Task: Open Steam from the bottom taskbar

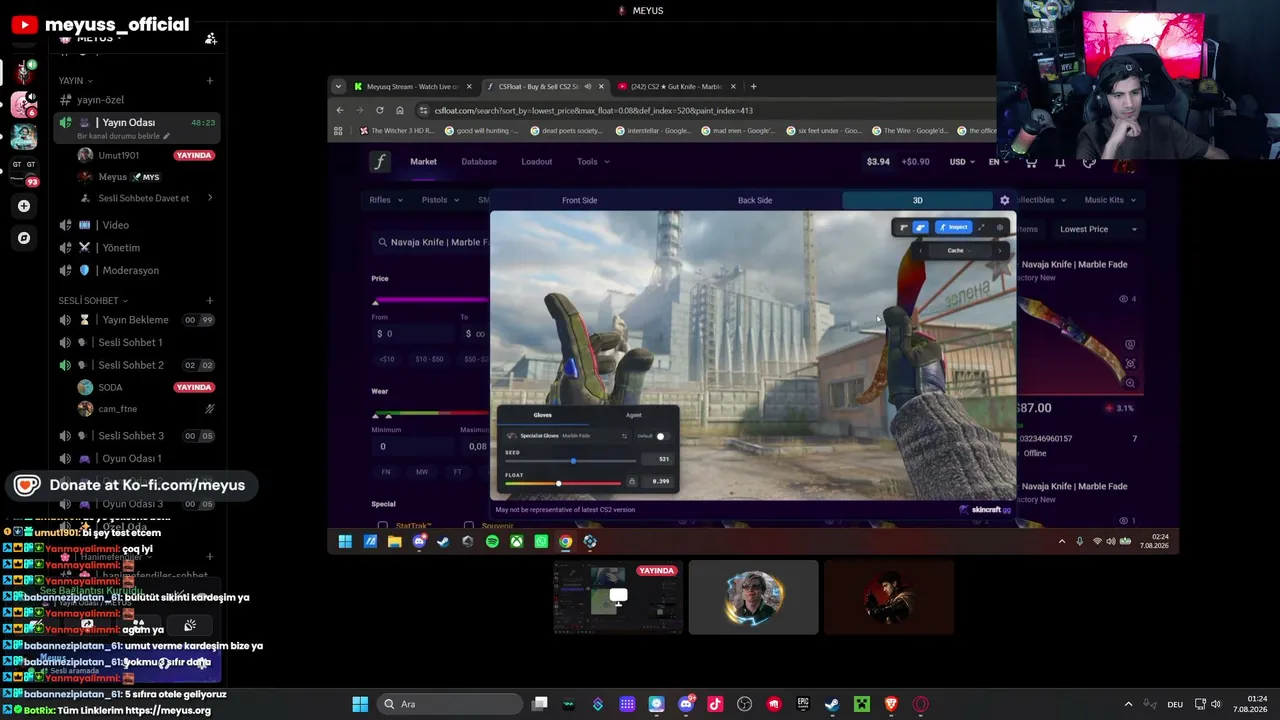Action: coord(831,704)
